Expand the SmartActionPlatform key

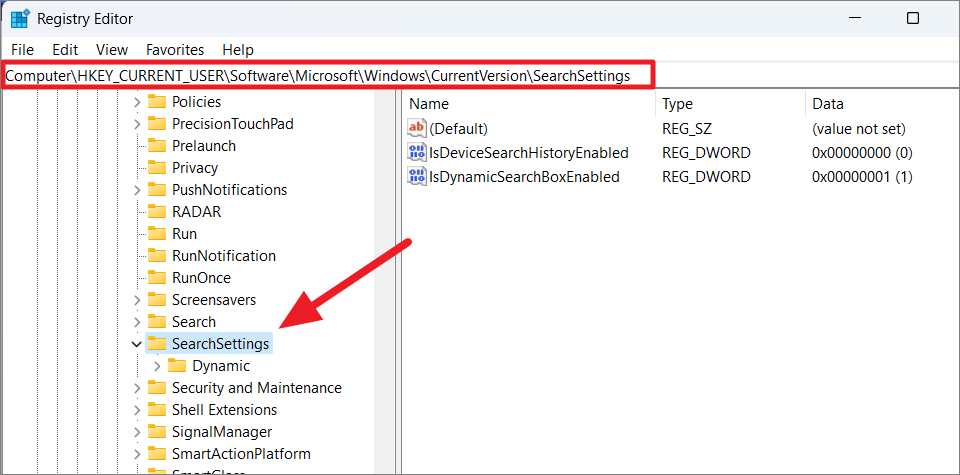tap(137, 455)
